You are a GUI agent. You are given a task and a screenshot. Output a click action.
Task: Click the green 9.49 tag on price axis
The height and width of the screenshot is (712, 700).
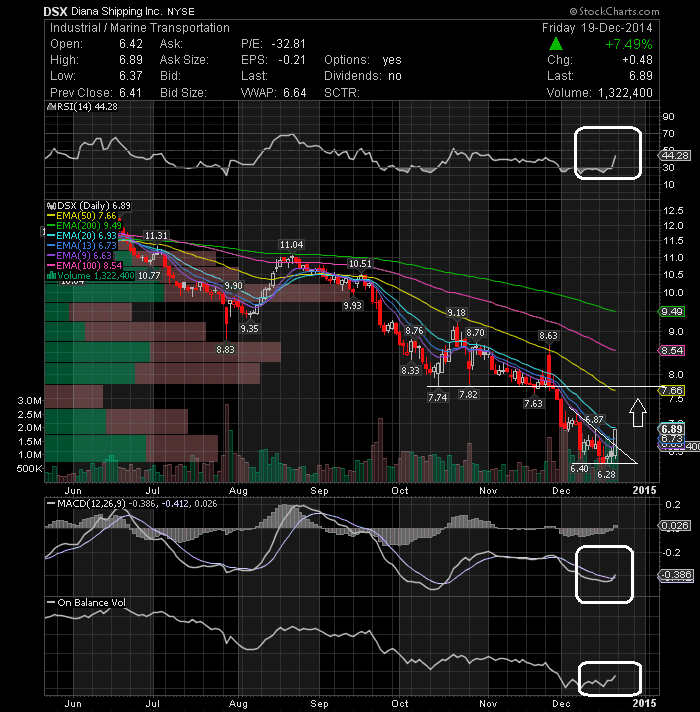coord(671,312)
